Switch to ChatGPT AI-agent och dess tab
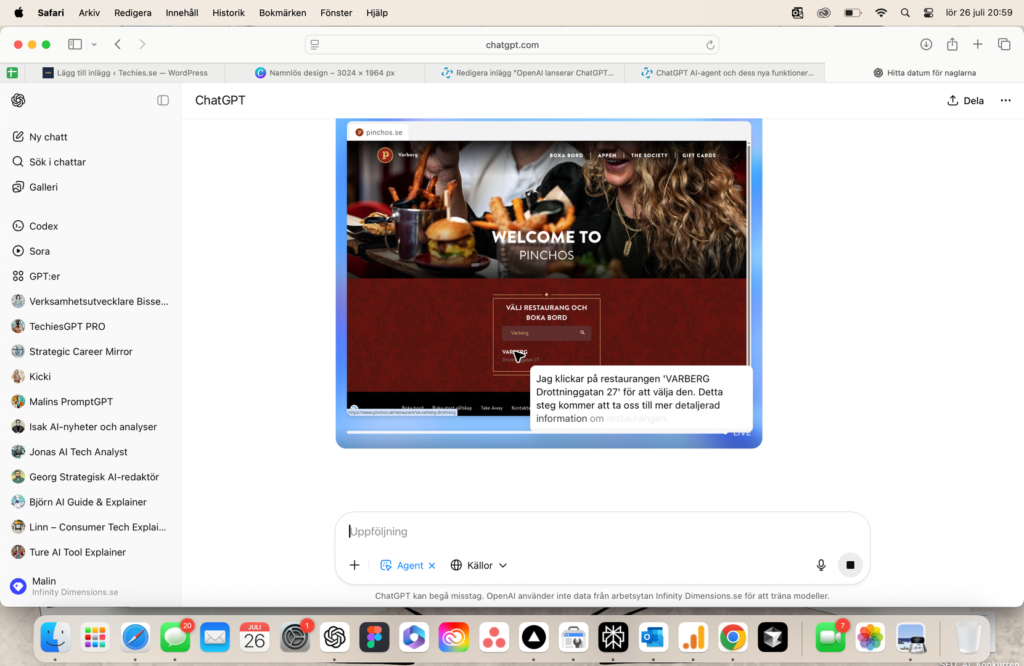 click(724, 72)
